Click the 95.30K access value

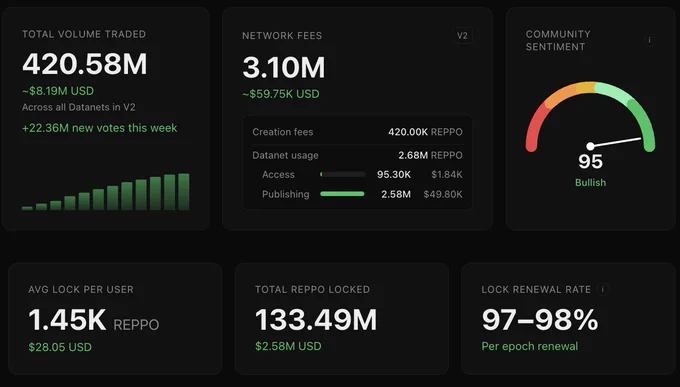[394, 174]
